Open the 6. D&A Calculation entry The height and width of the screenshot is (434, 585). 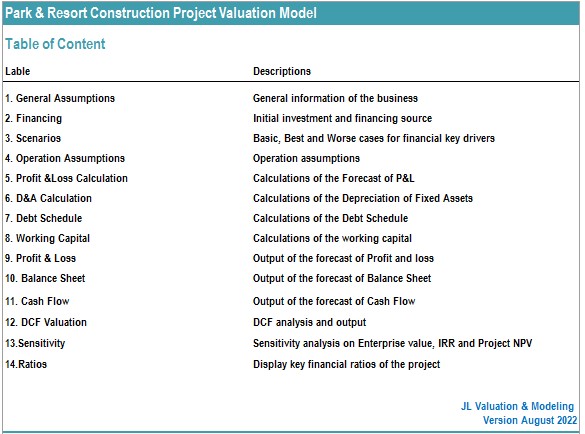[x=49, y=198]
